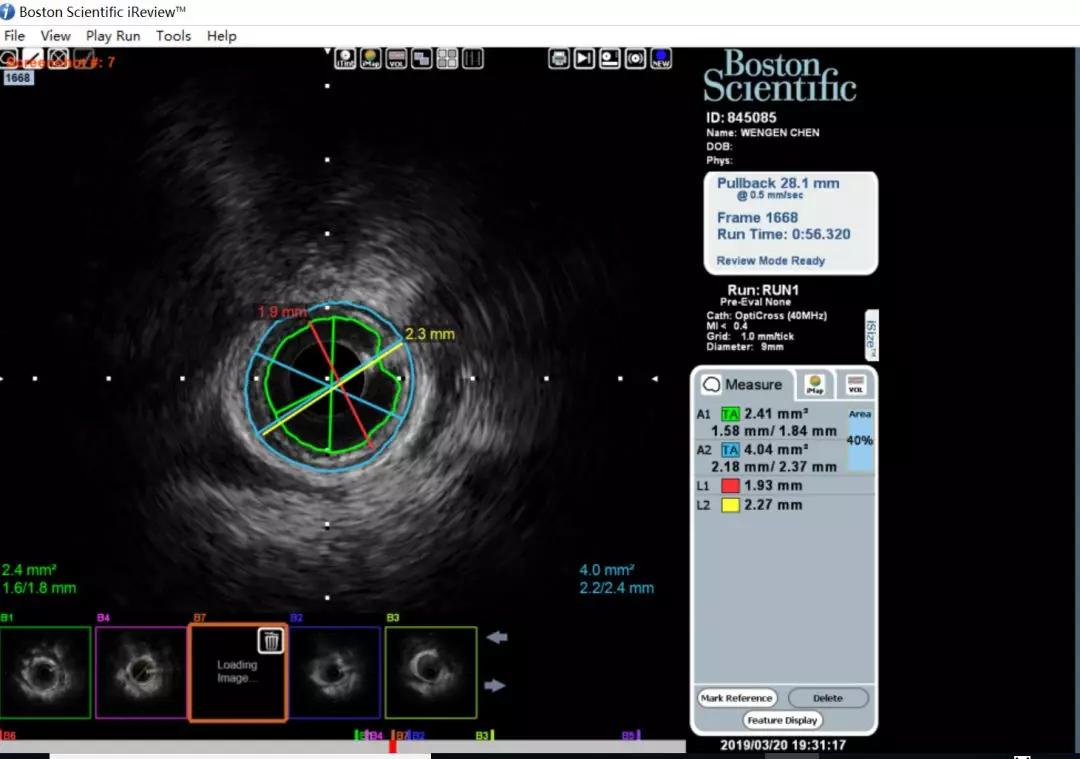
Task: Click the NEW run icon
Action: (x=661, y=59)
